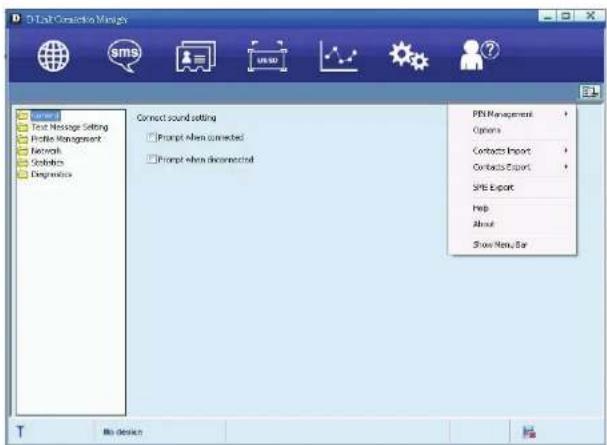Click the folder icon beside Profile Management
Image resolution: width=607 pixels, height=445 pixels.
coord(23,139)
